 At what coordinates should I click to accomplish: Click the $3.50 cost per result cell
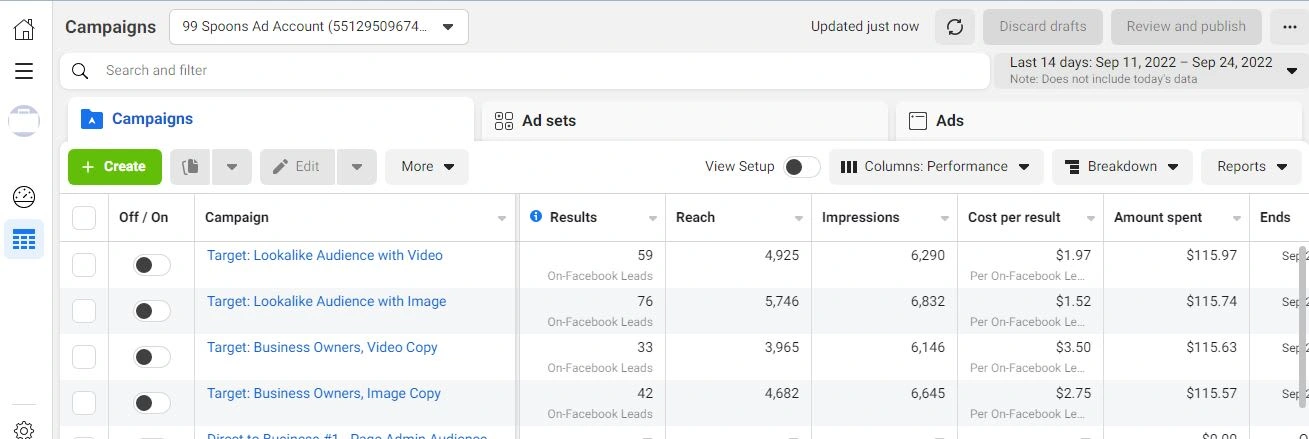click(1072, 347)
